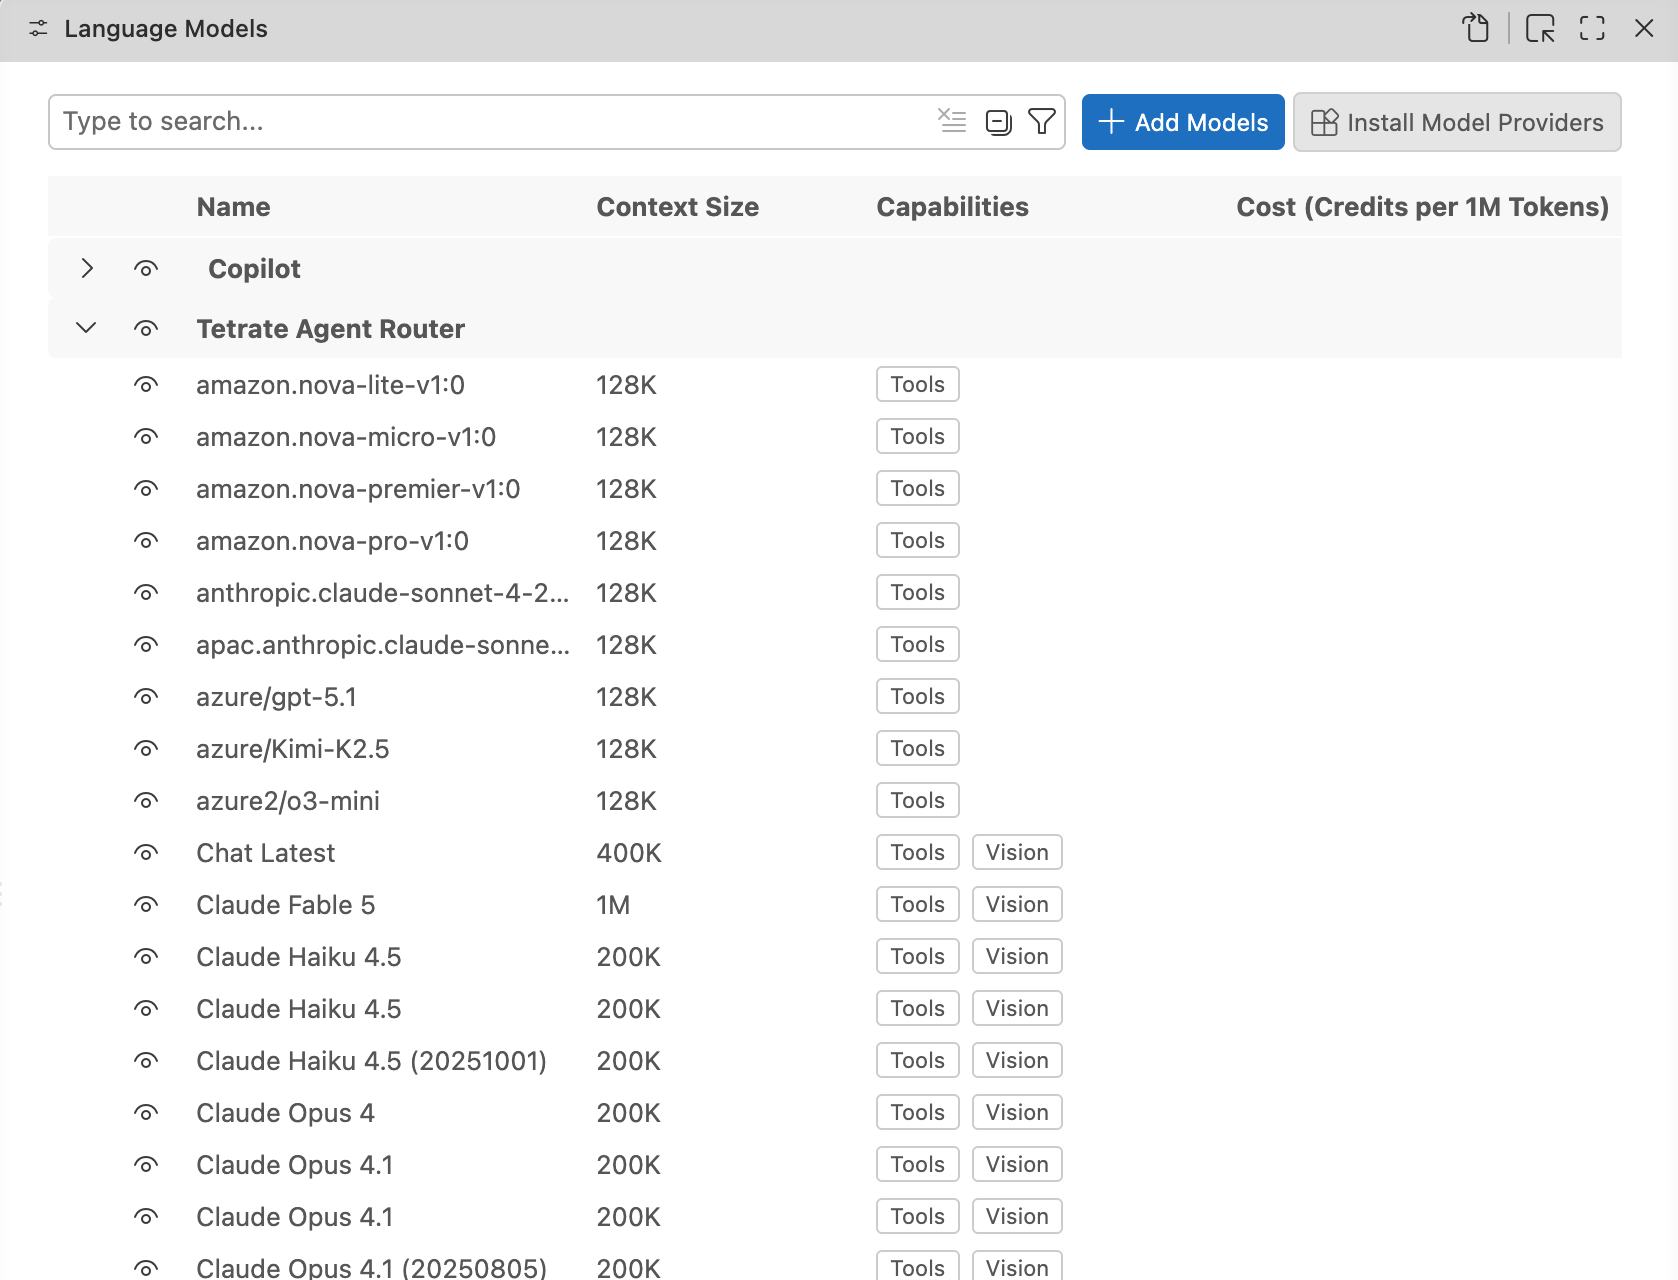Click the Capabilities column header

[952, 207]
